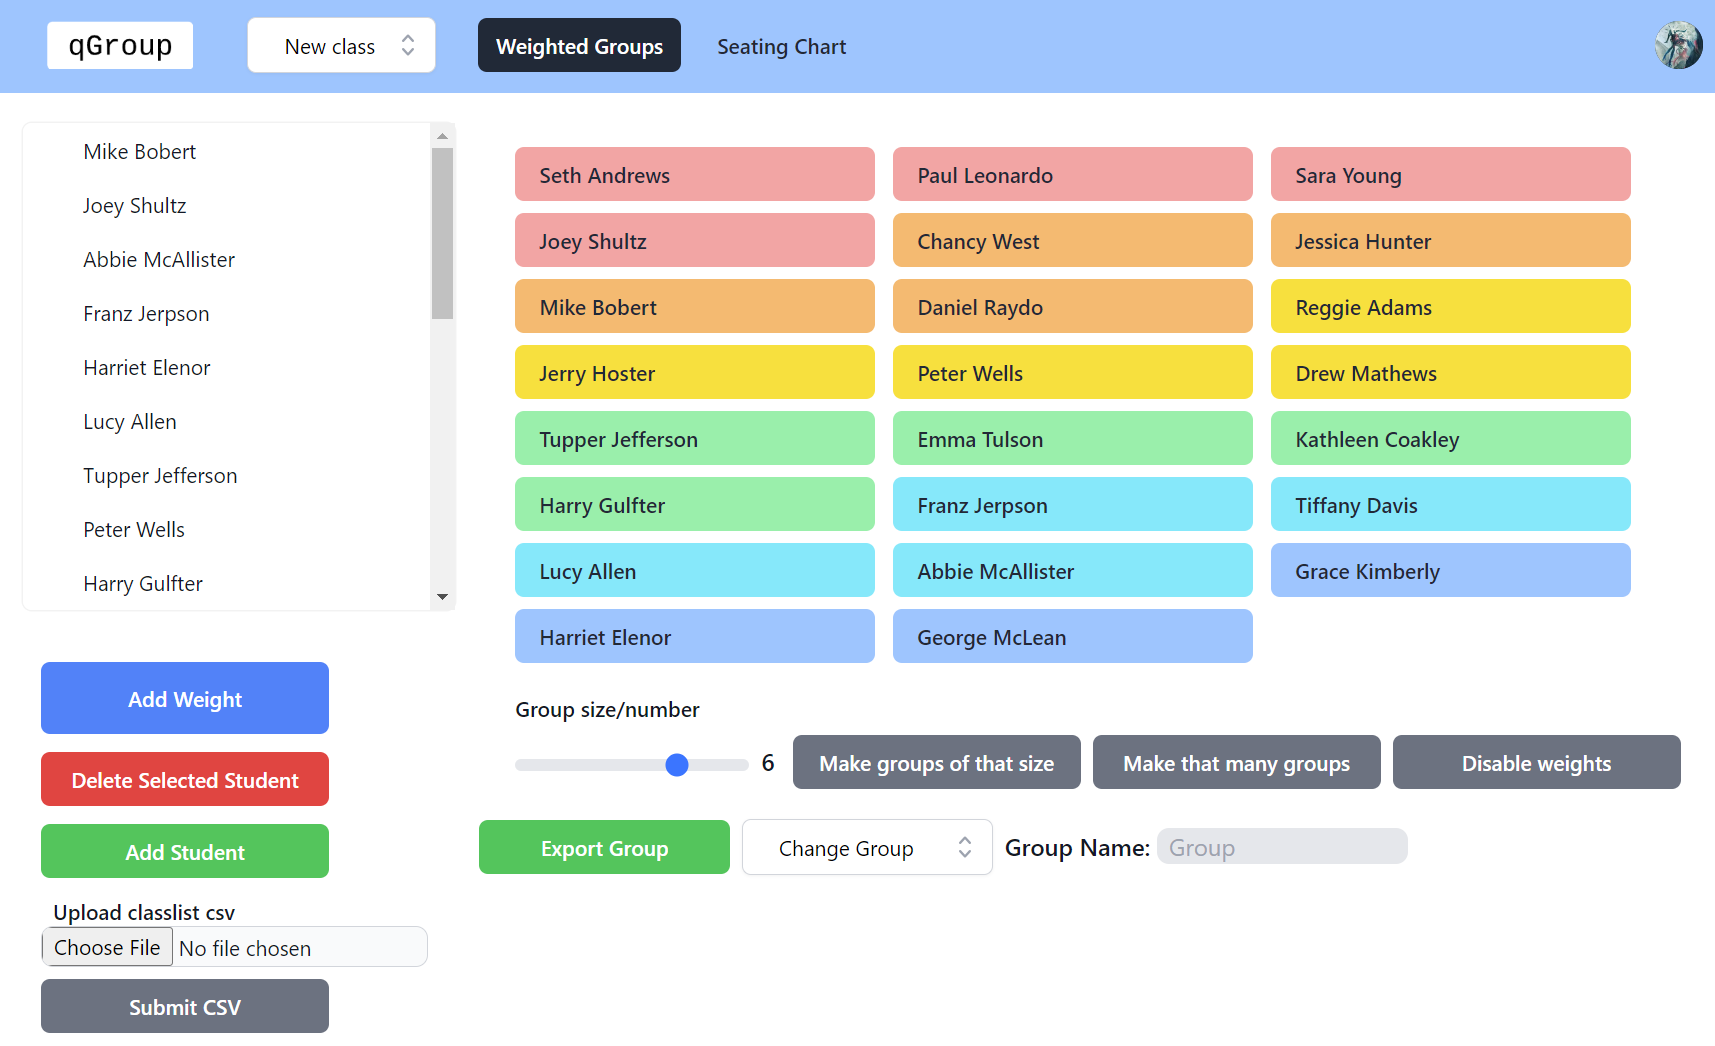The width and height of the screenshot is (1715, 1046).
Task: Switch to the Weighted Groups tab
Action: click(579, 46)
